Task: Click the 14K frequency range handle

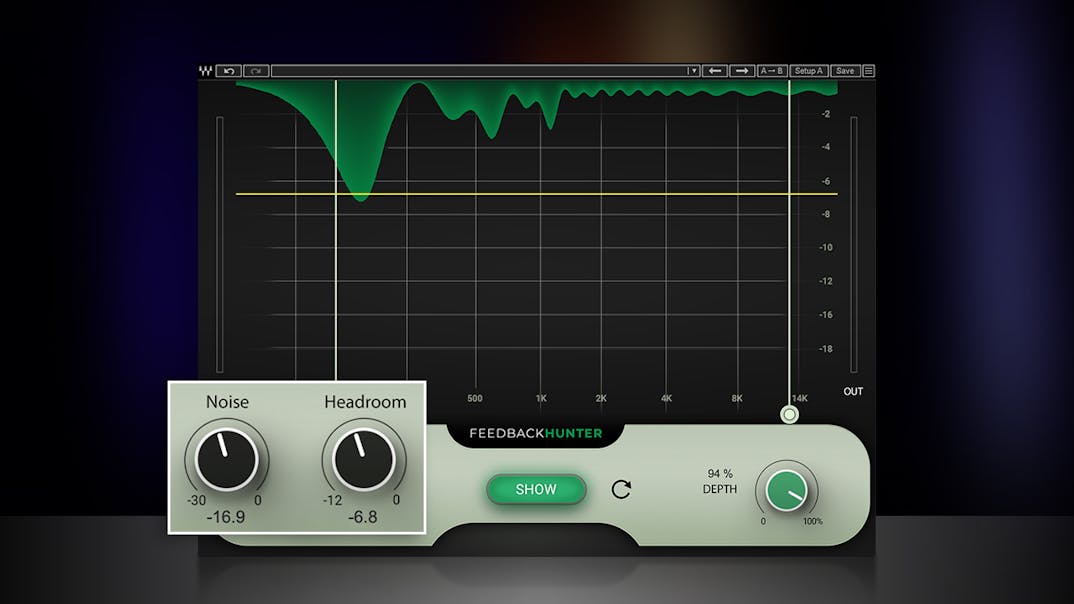Action: (x=789, y=414)
